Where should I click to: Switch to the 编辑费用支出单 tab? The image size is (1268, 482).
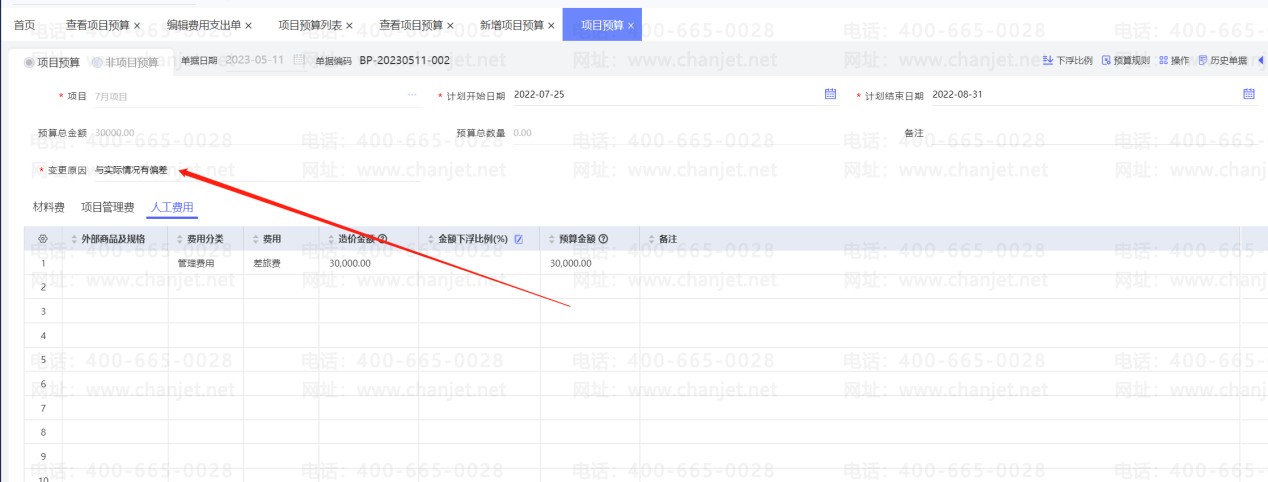click(x=203, y=24)
